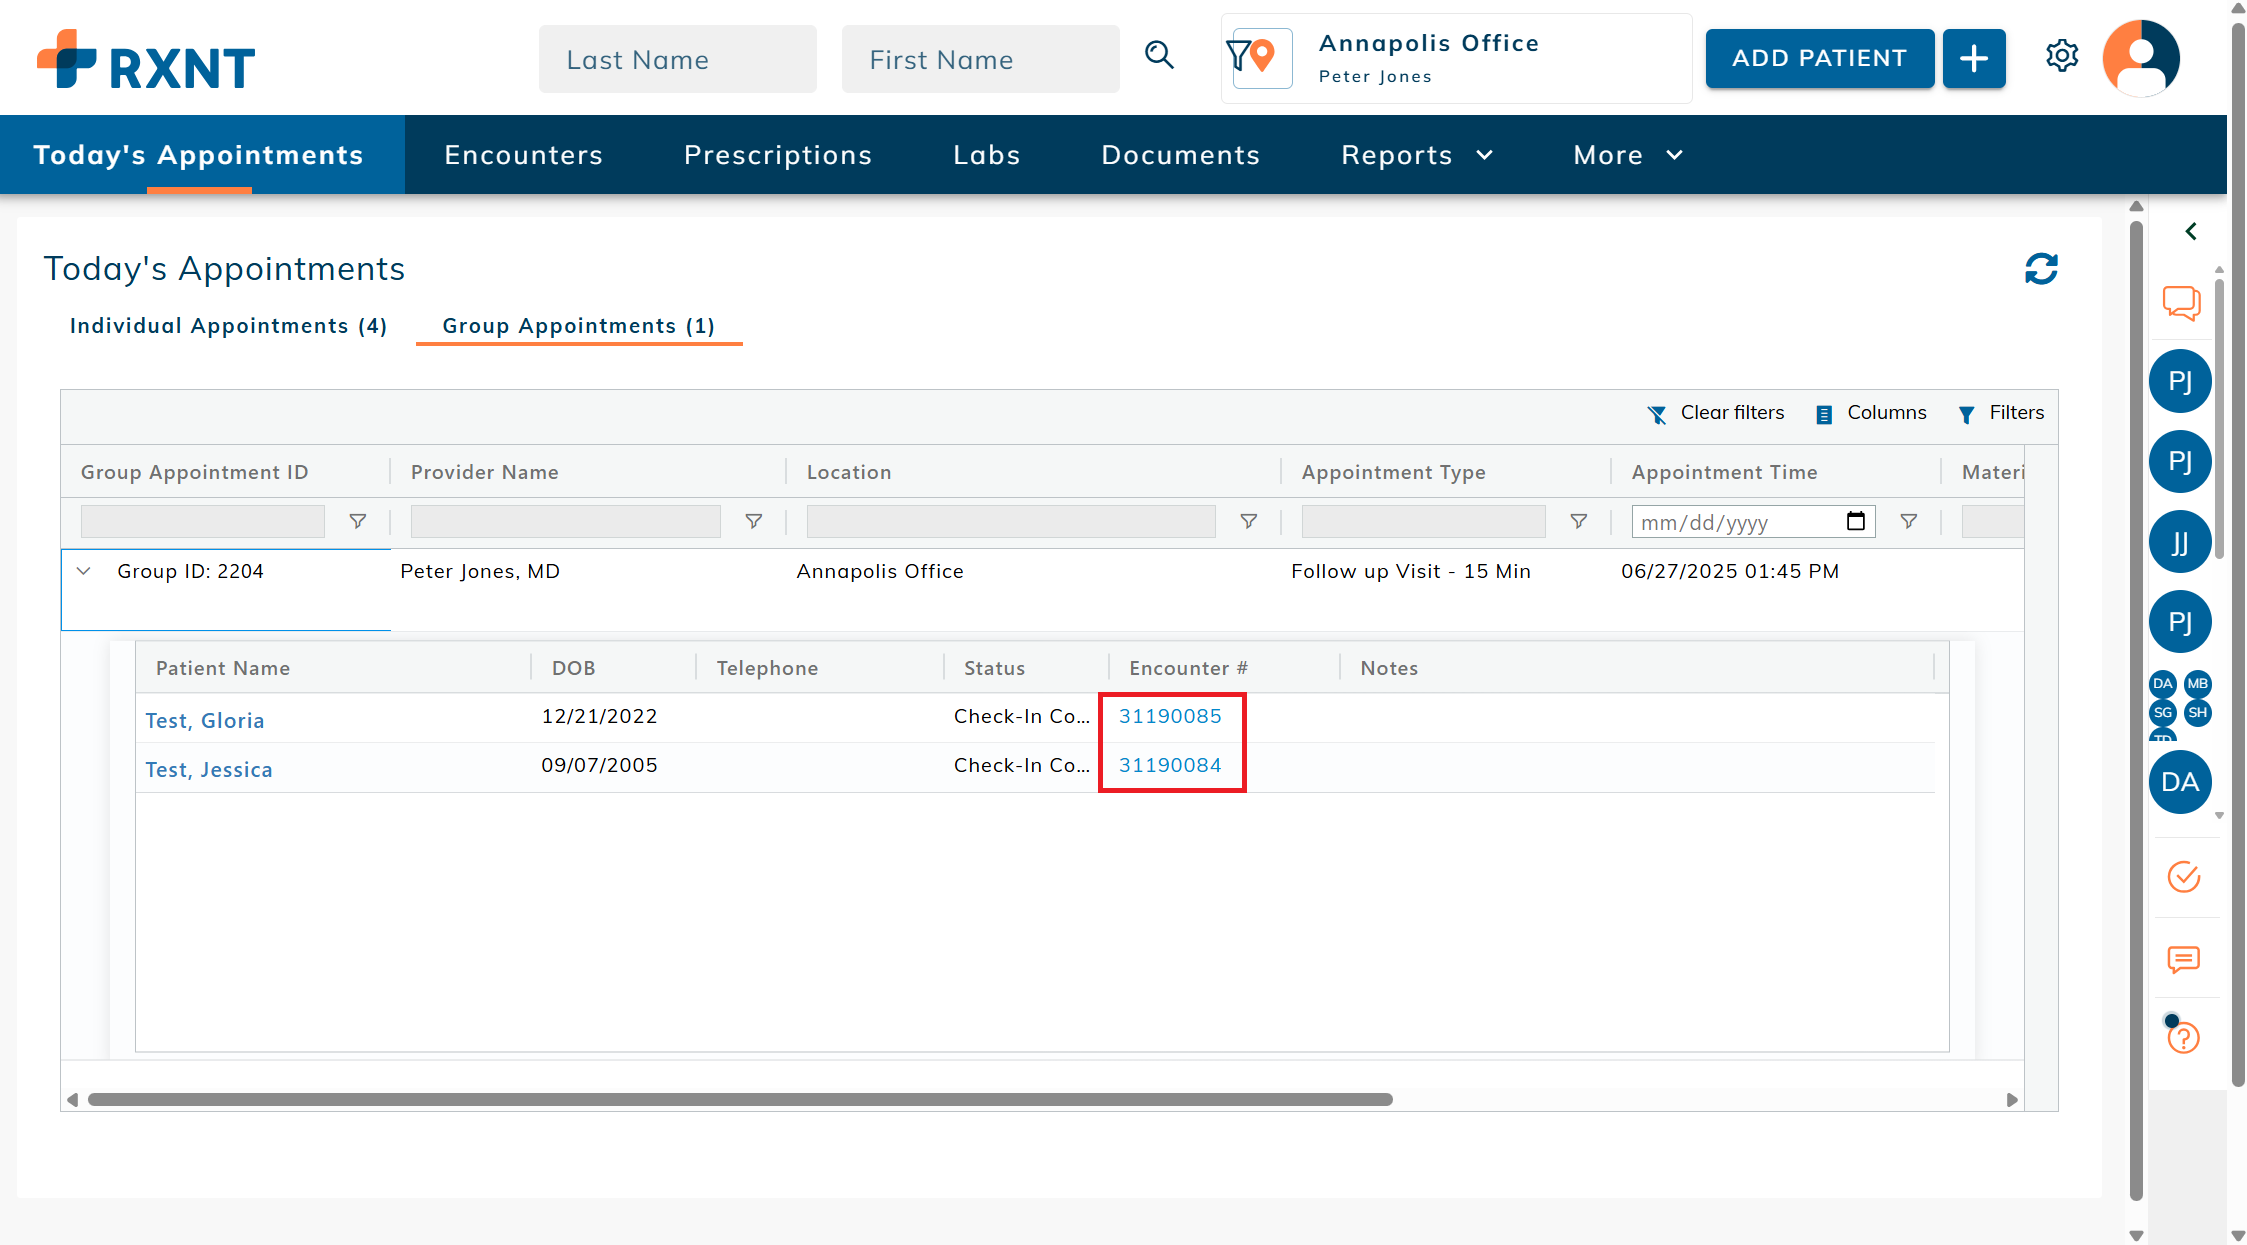Image resolution: width=2247 pixels, height=1245 pixels.
Task: Click the patient search magnifier icon
Action: coord(1159,56)
